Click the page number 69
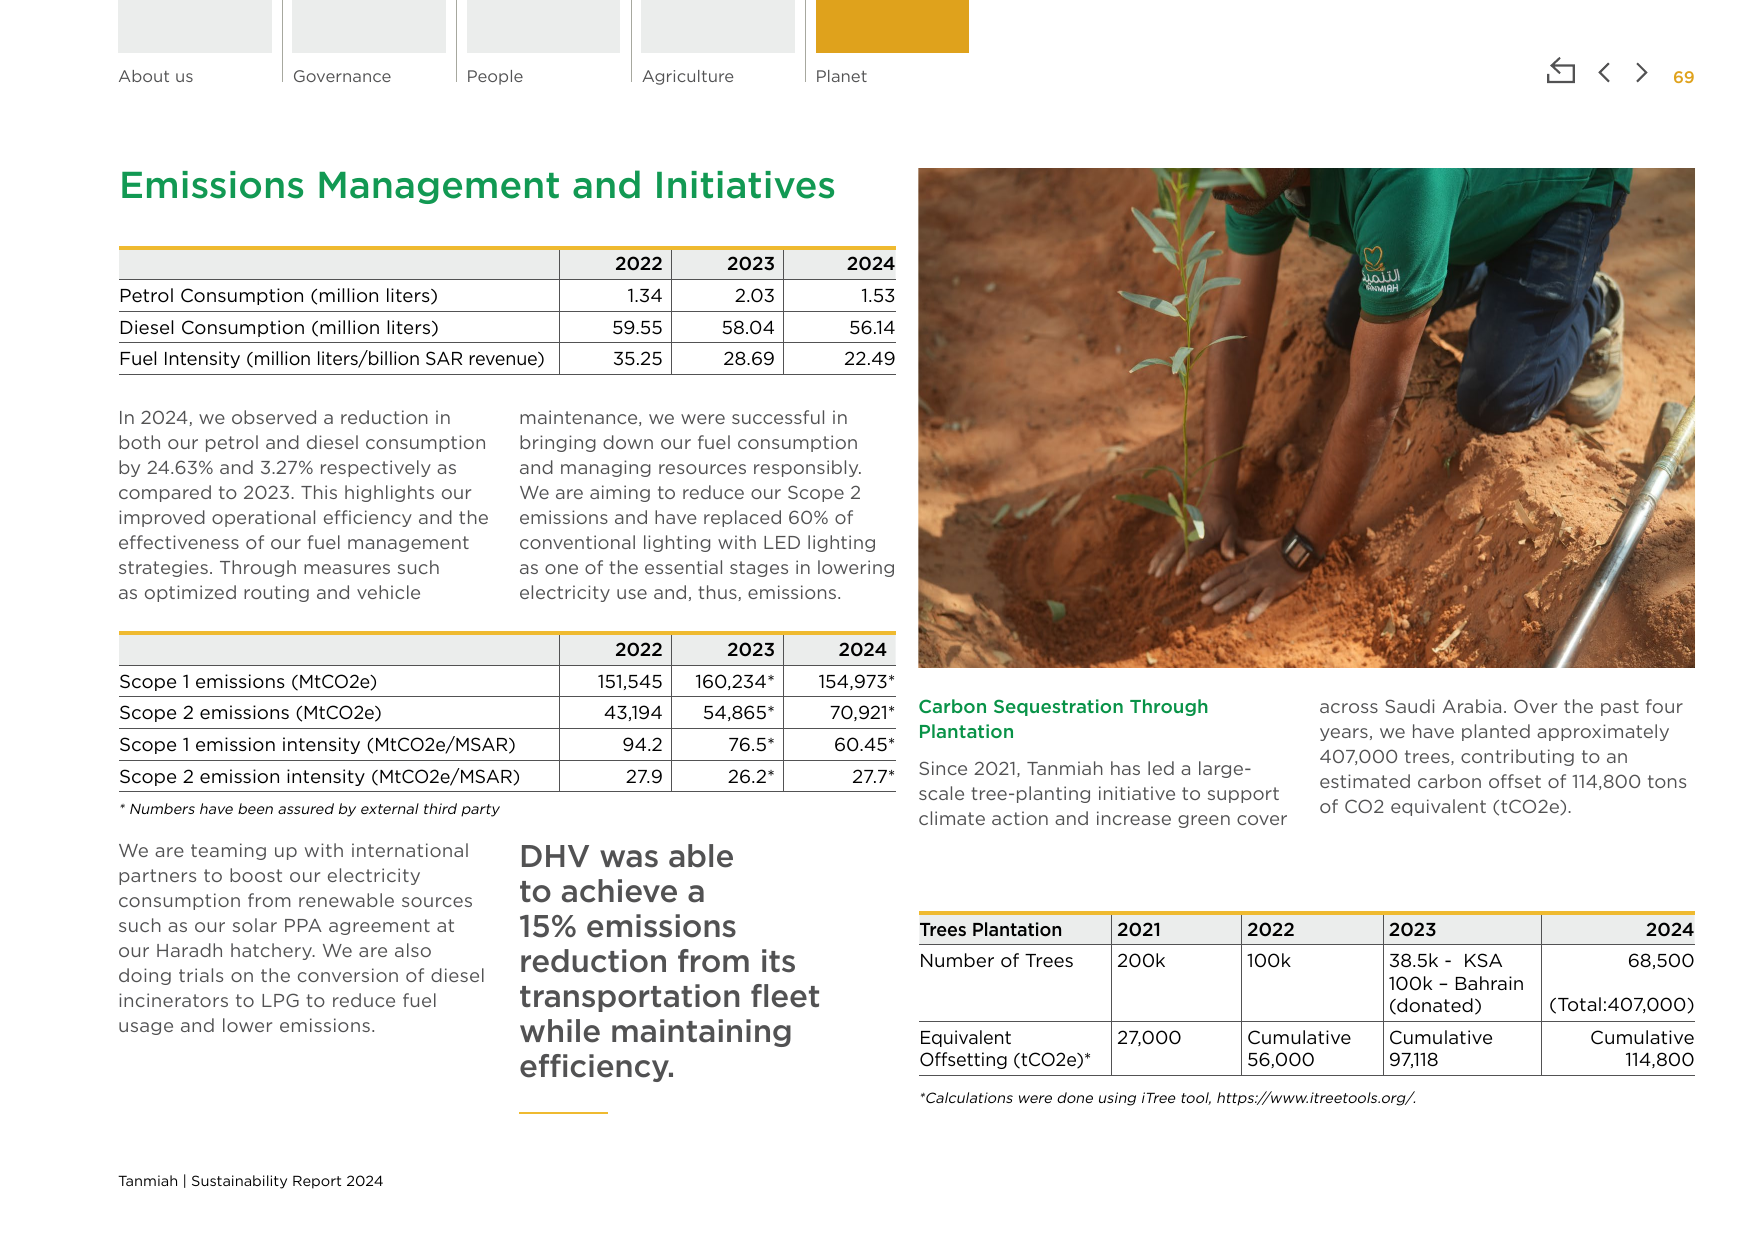 (1683, 77)
